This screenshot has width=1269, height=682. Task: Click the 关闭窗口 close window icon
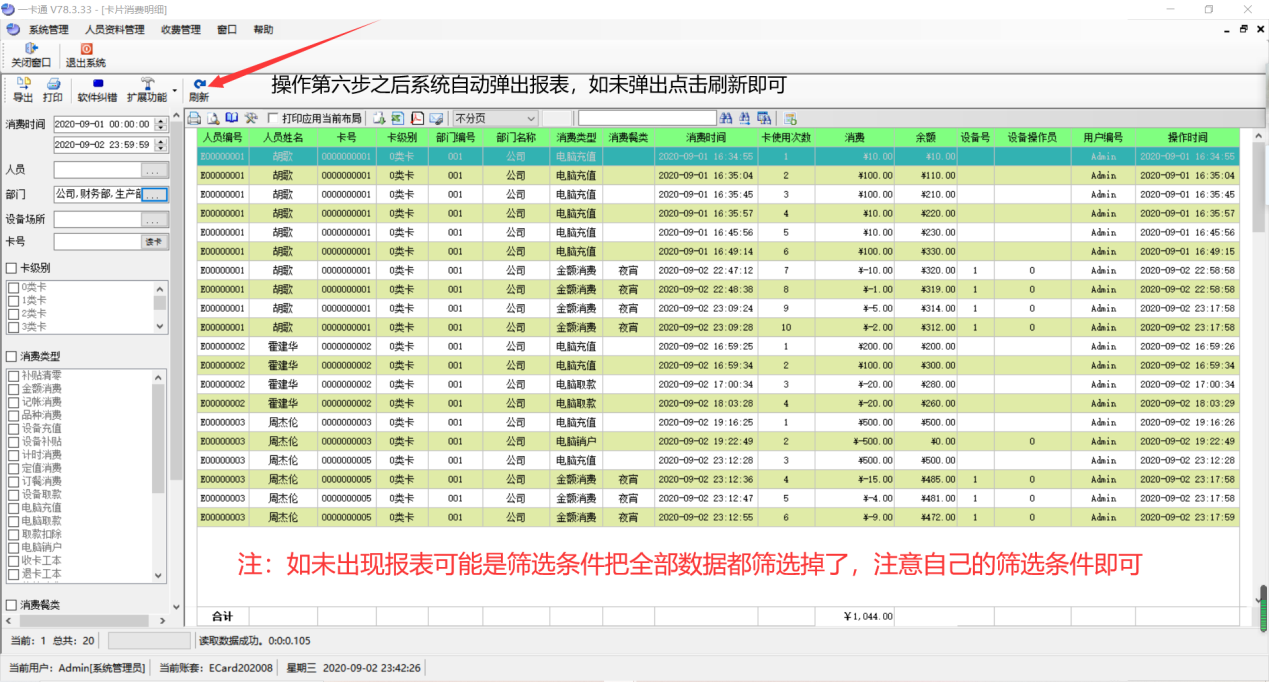(x=31, y=48)
